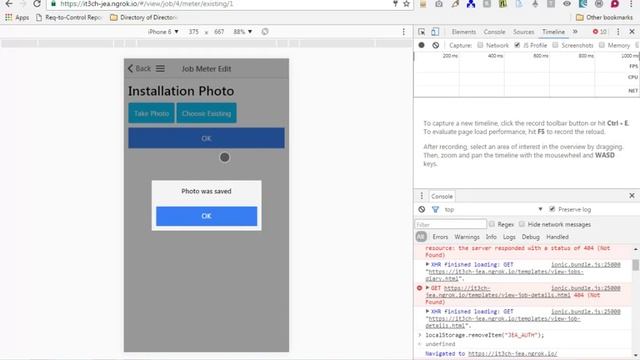The image size is (640, 360).
Task: Open the Other bookmarks folder
Action: coord(604,18)
